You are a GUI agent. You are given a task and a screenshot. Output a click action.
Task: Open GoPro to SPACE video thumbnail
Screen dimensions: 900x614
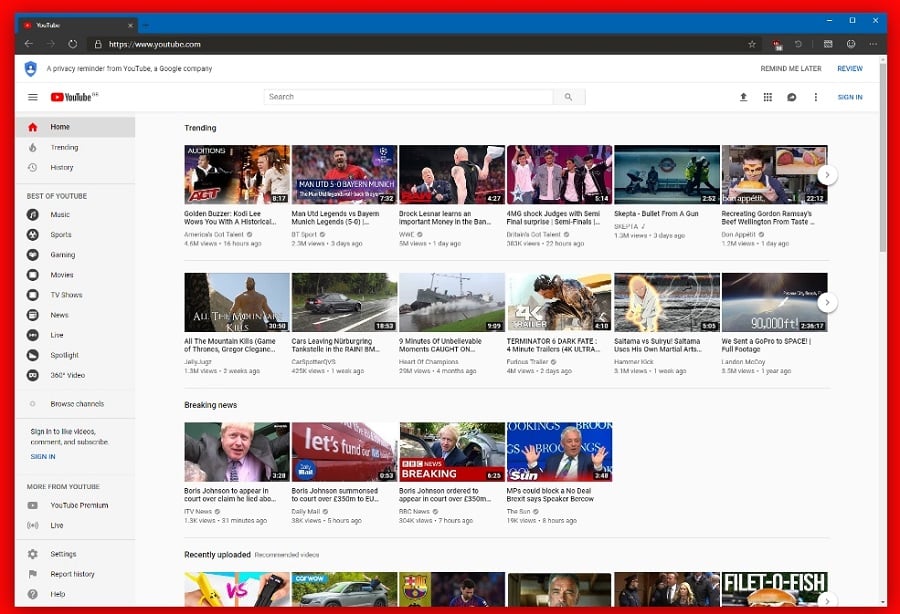[x=774, y=302]
